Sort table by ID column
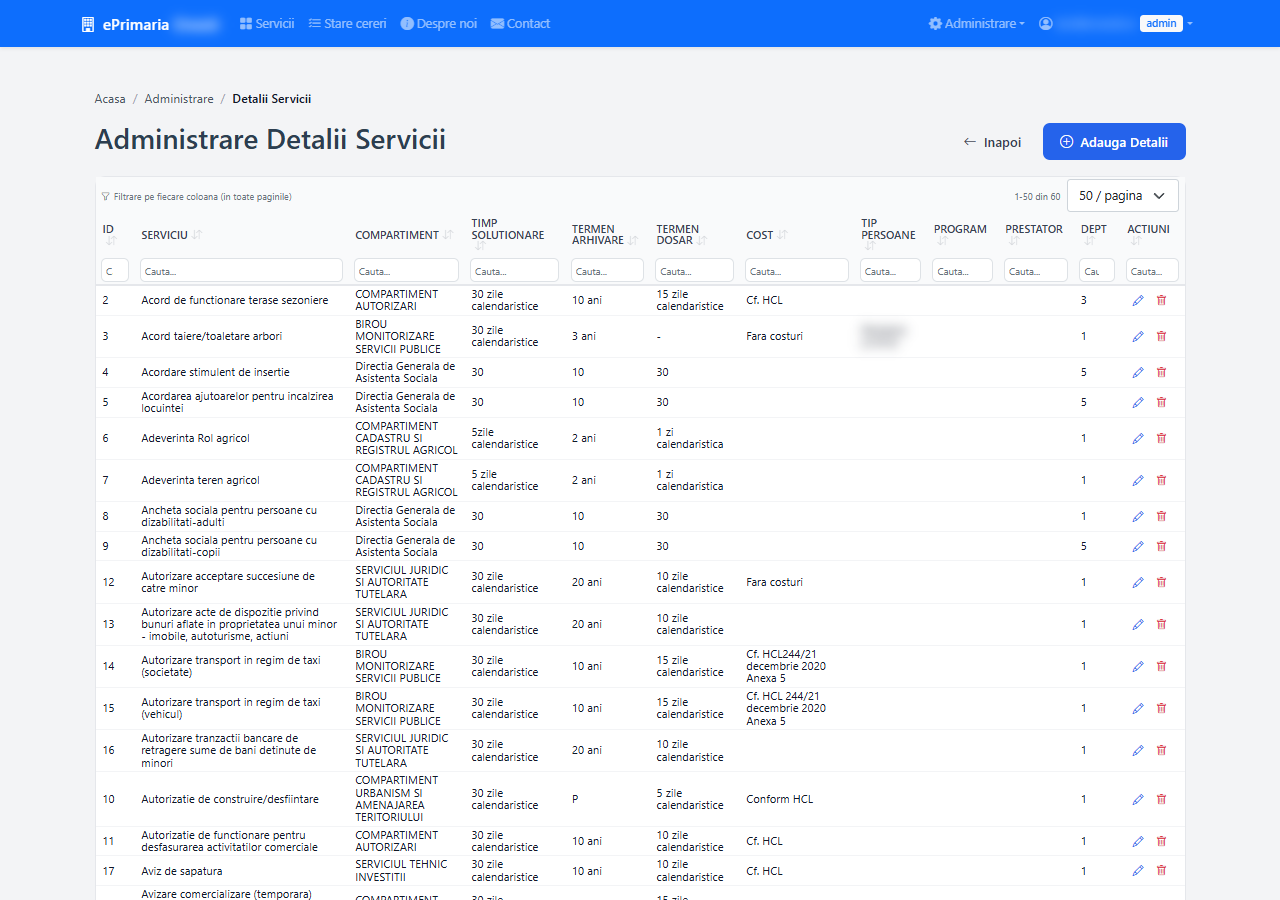The image size is (1280, 900). click(x=111, y=241)
